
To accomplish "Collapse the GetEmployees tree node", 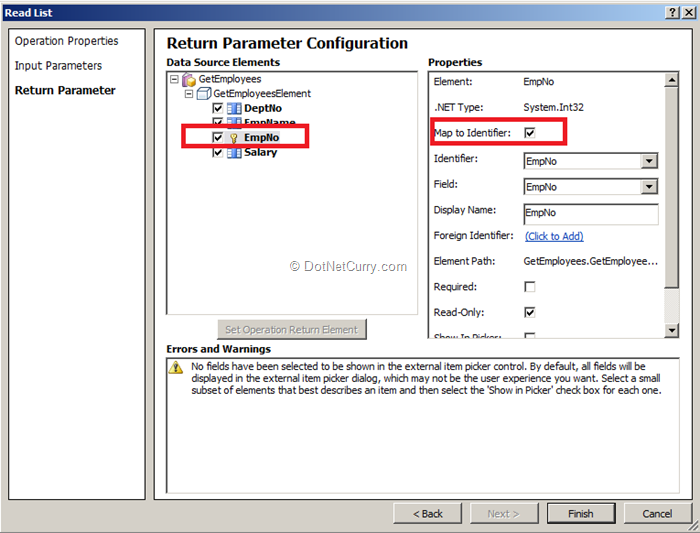I will point(175,79).
